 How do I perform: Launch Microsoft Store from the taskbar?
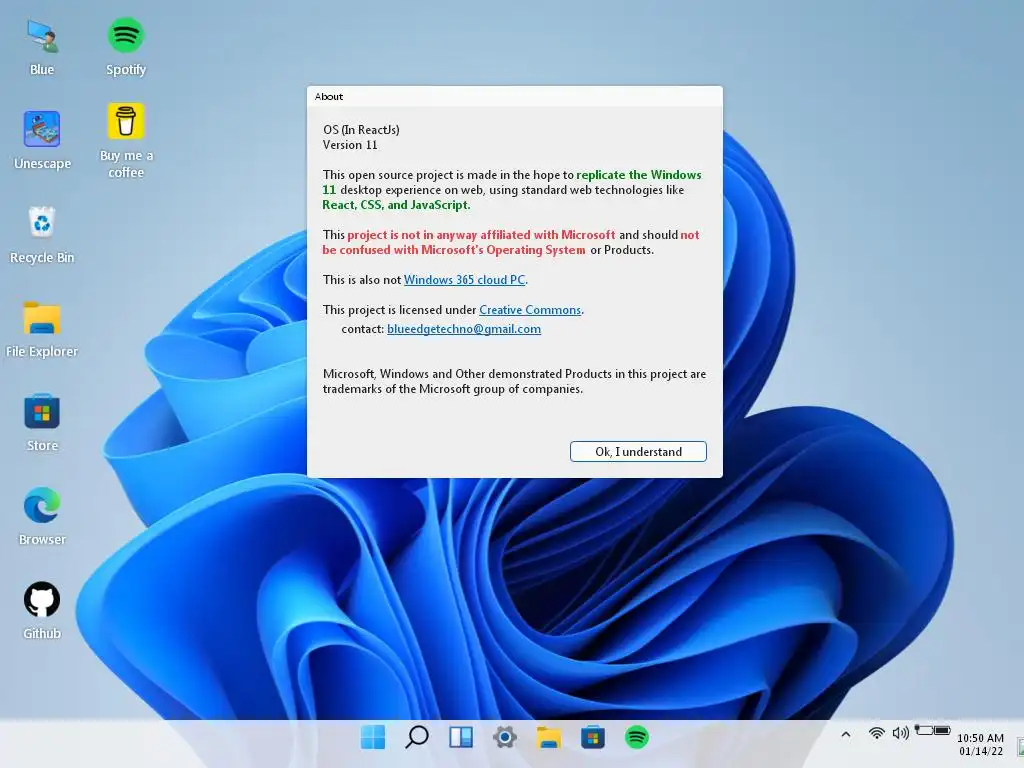tap(593, 737)
